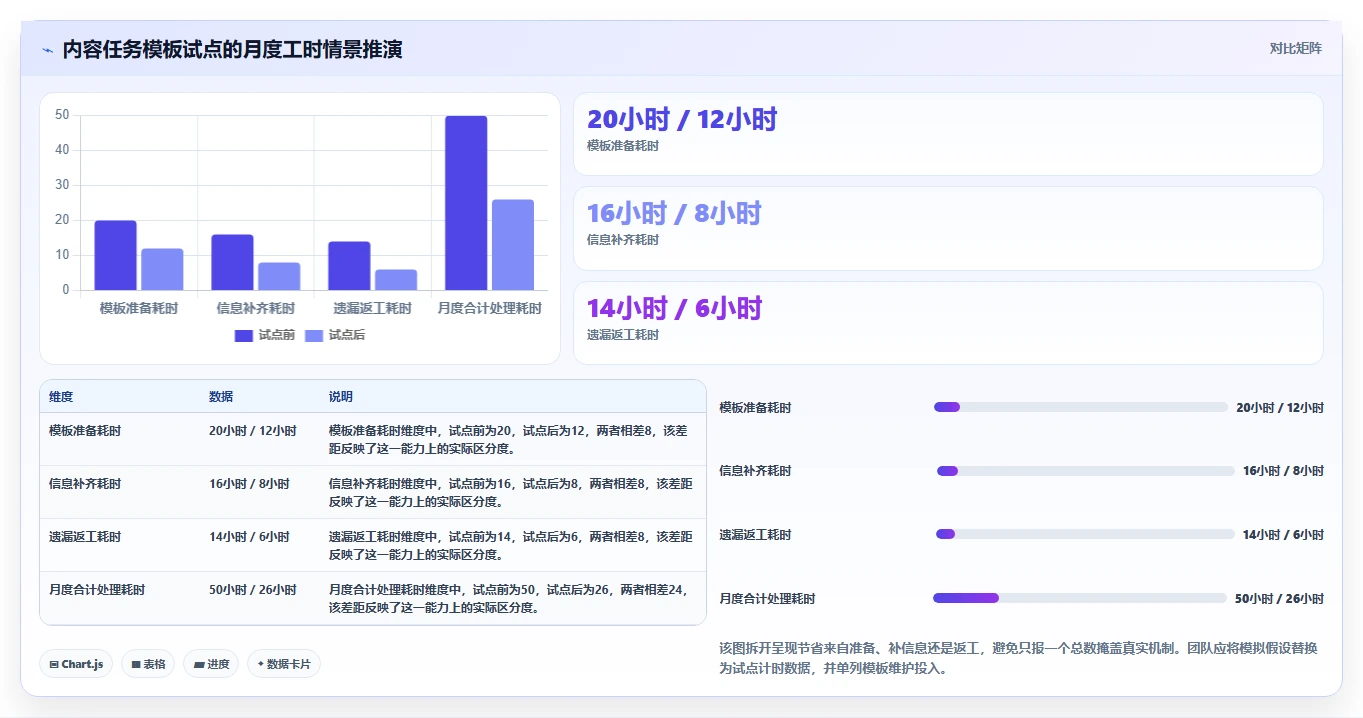Select the 月度合计处理耗时 cell in table
The height and width of the screenshot is (718, 1363).
tap(97, 590)
